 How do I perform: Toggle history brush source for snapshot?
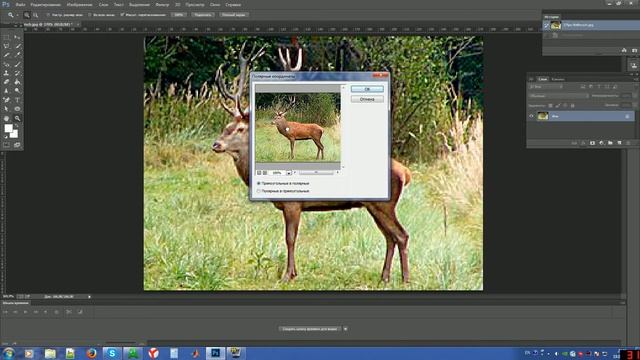click(547, 25)
